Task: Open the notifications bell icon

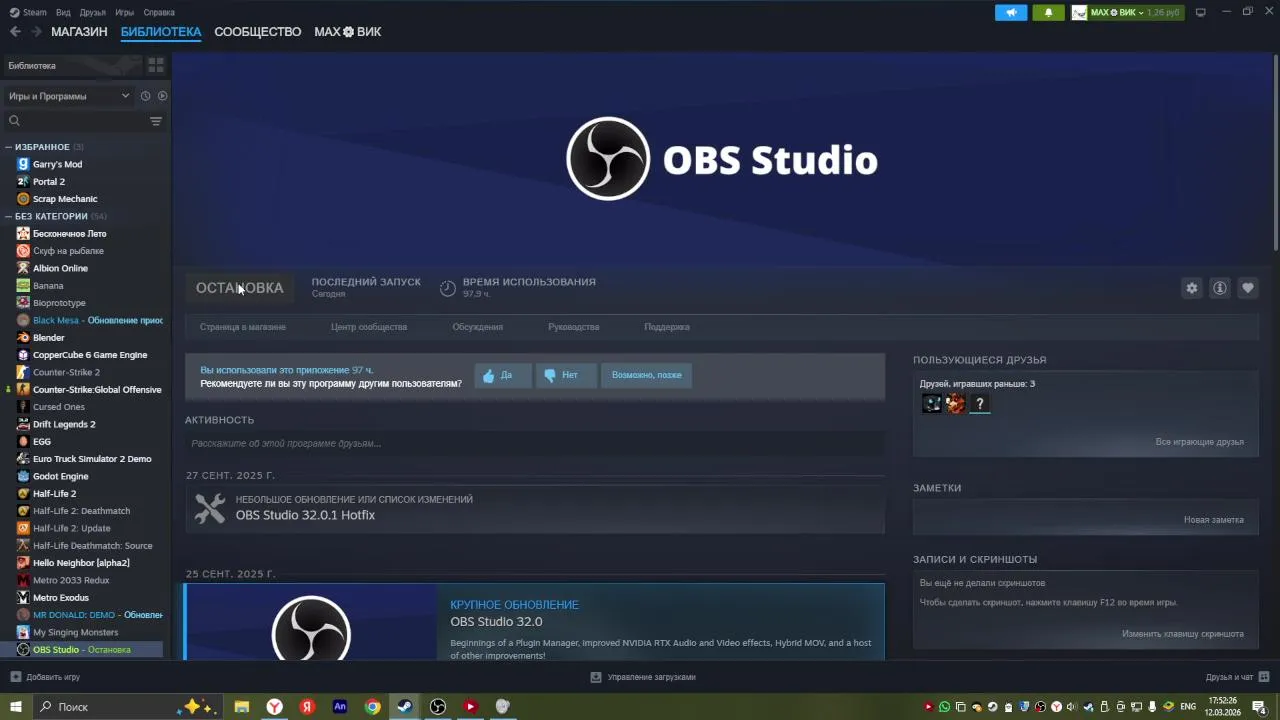Action: tap(1048, 12)
